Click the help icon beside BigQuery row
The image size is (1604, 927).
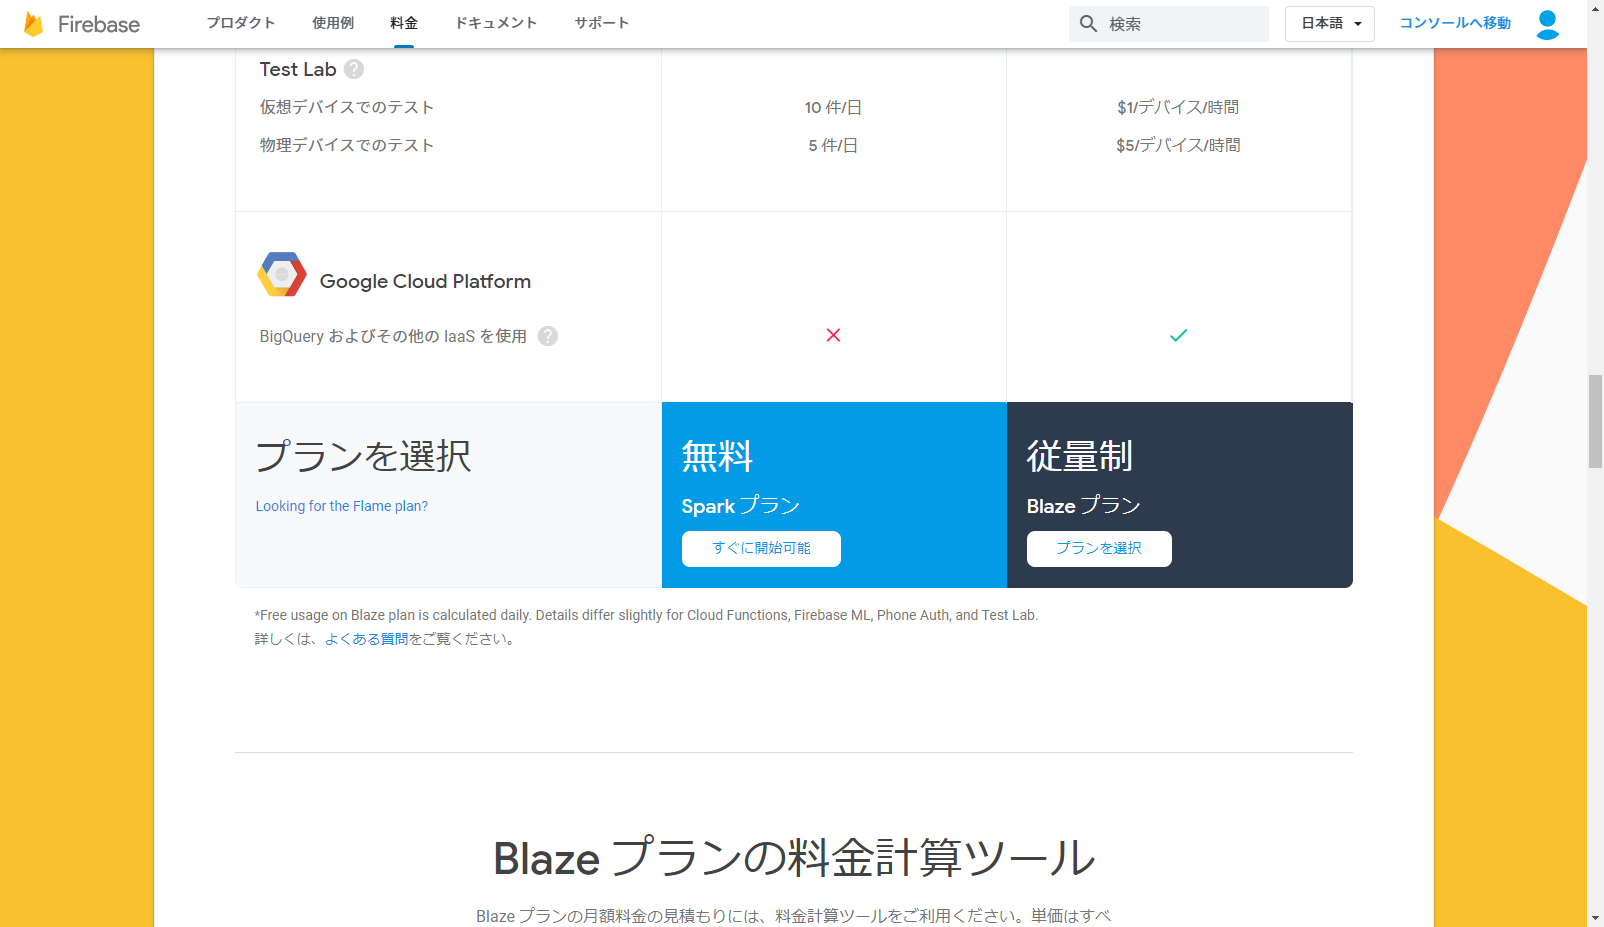click(x=548, y=336)
